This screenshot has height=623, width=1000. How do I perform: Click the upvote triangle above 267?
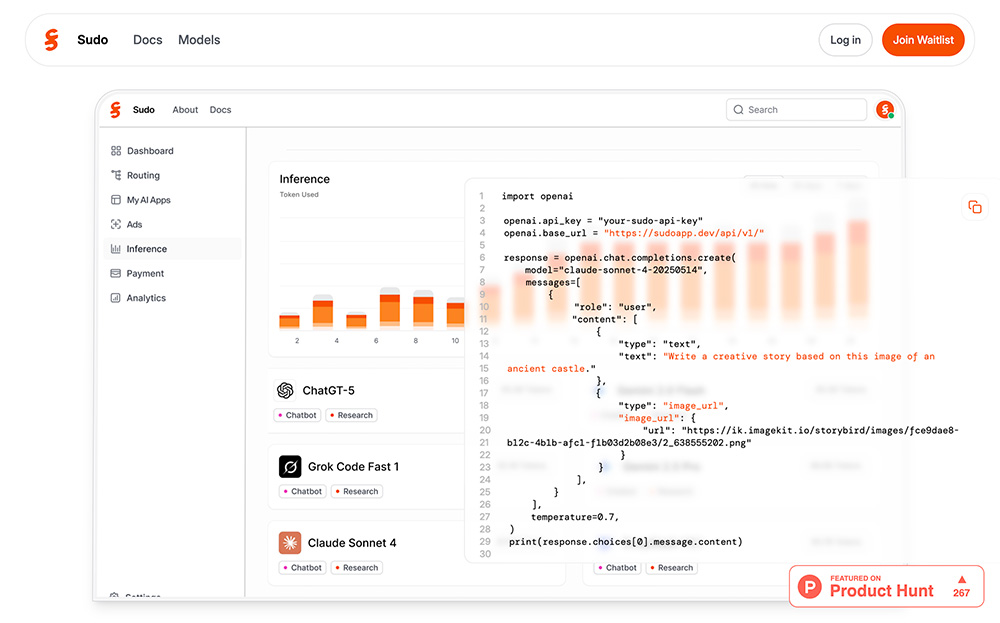(962, 579)
